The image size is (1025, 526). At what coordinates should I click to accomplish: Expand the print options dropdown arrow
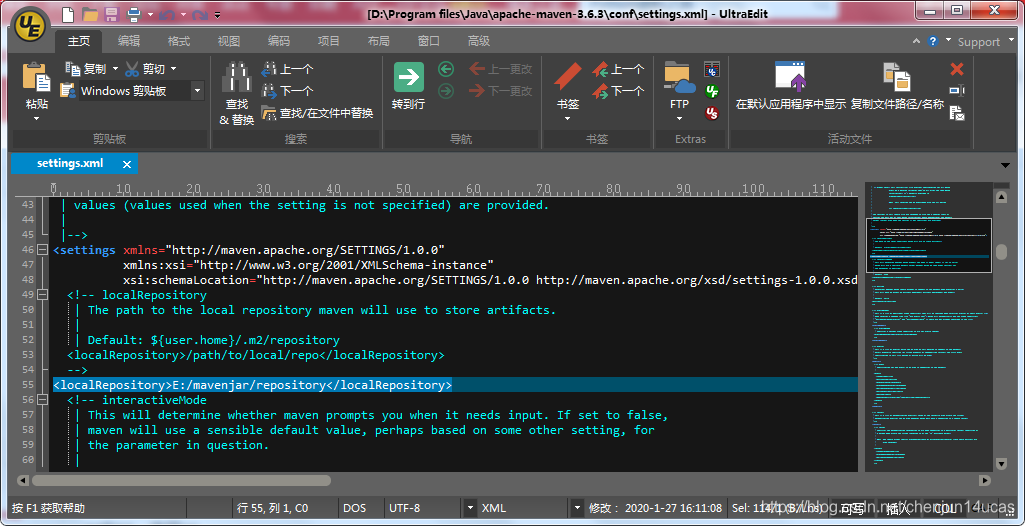(x=150, y=14)
